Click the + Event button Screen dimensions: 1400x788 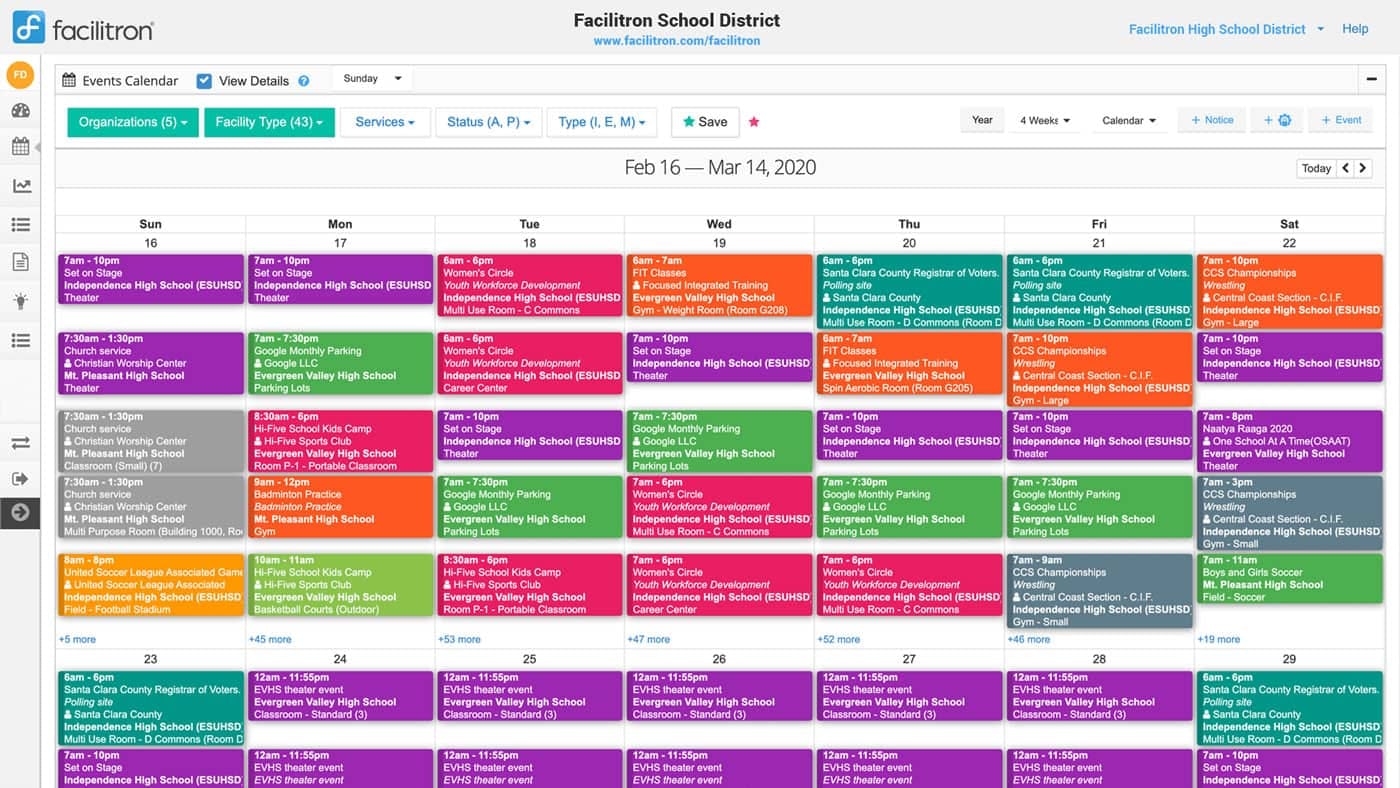pyautogui.click(x=1340, y=119)
